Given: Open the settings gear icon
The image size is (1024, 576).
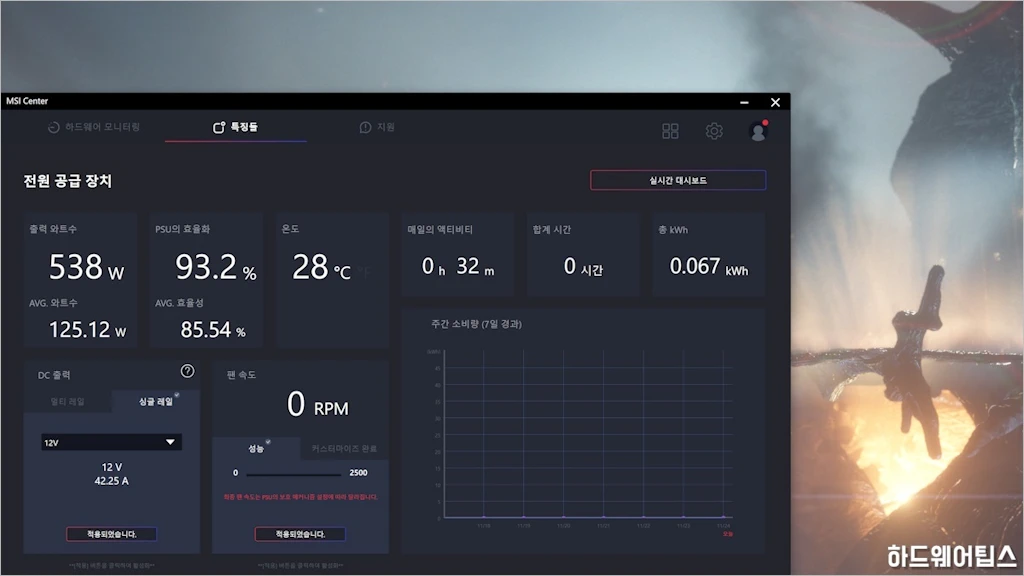Looking at the screenshot, I should tap(714, 131).
